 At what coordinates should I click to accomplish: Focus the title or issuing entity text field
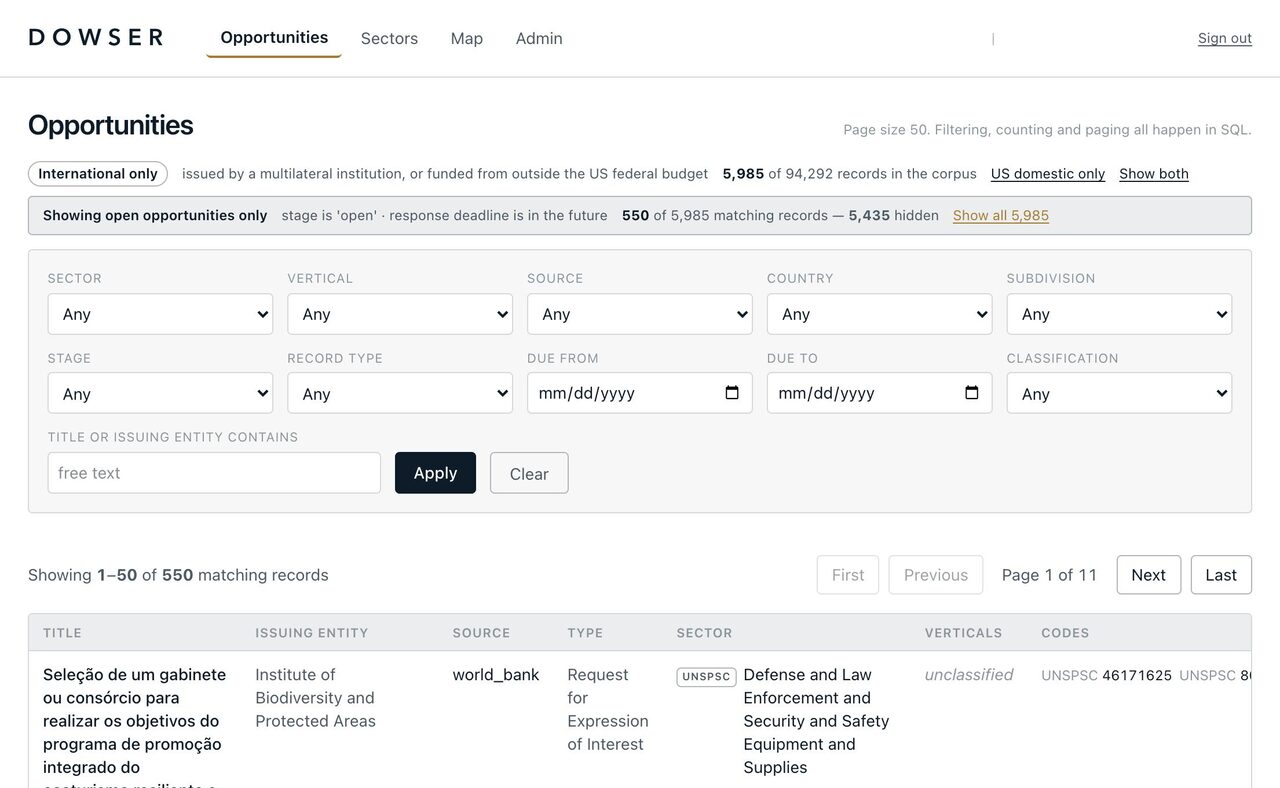point(214,473)
